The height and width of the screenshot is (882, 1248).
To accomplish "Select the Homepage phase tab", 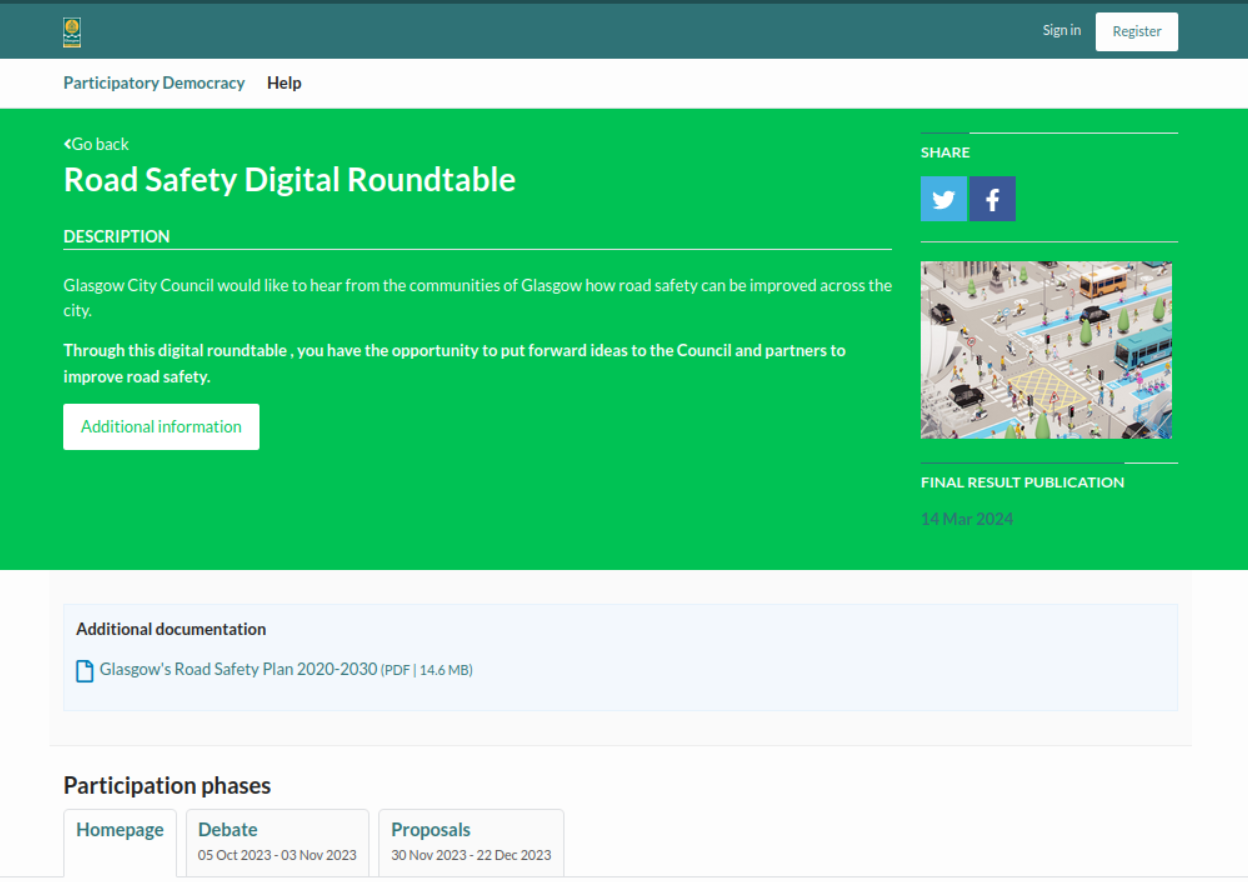I will tap(120, 830).
